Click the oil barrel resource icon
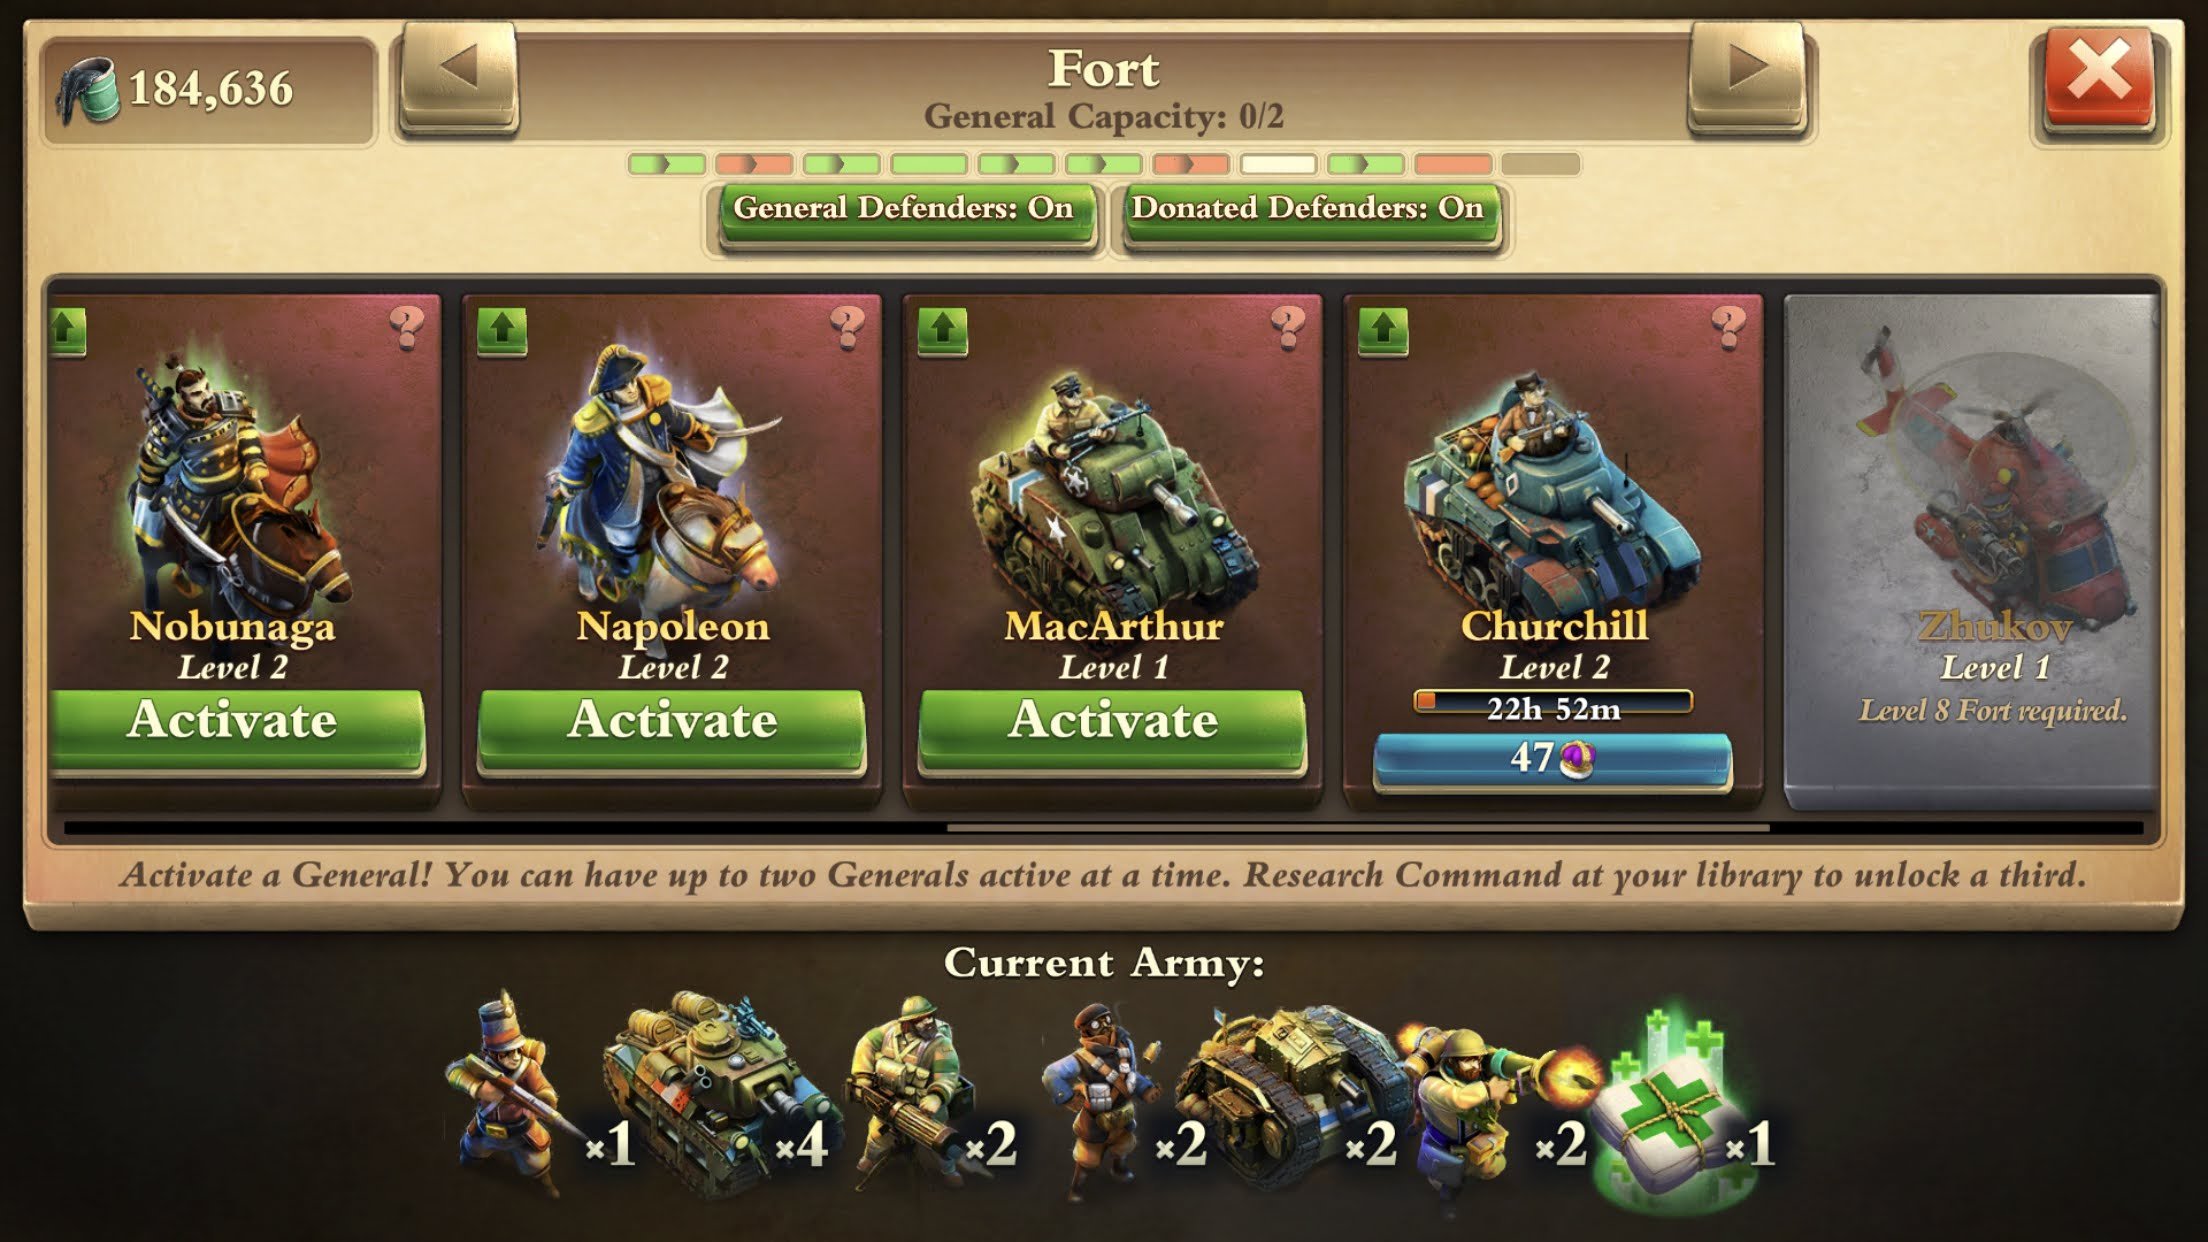This screenshot has height=1242, width=2208. point(89,90)
